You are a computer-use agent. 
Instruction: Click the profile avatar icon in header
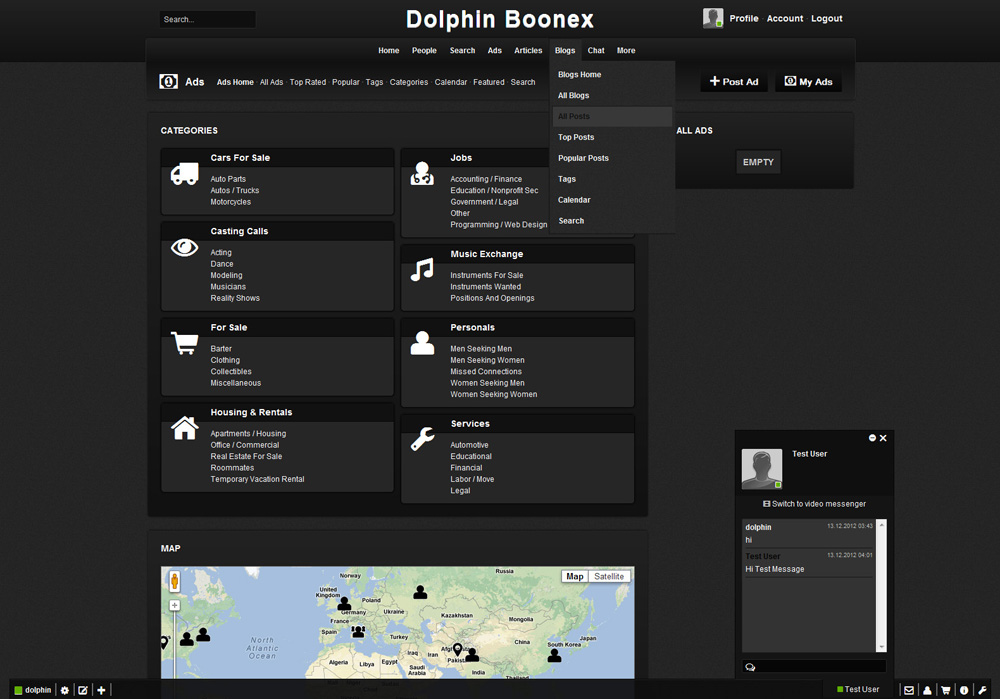pyautogui.click(x=713, y=18)
